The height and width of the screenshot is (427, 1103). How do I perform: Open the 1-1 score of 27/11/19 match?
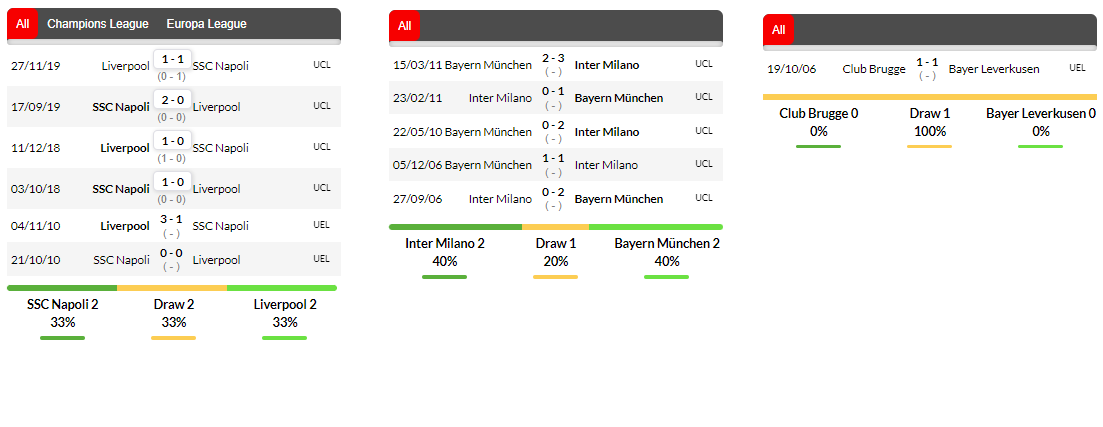pyautogui.click(x=172, y=60)
